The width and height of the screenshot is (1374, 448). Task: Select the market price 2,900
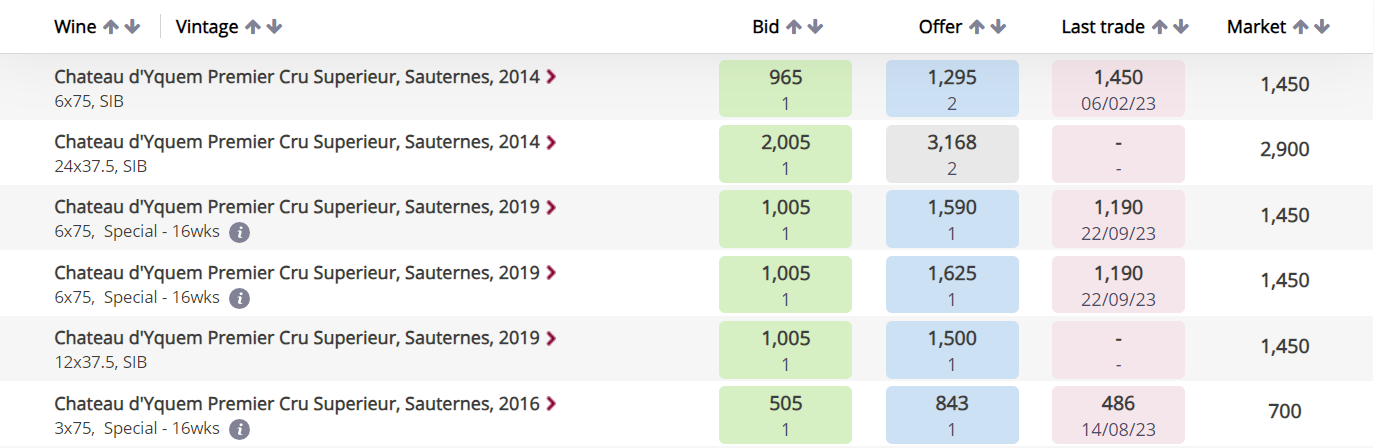(x=1285, y=150)
